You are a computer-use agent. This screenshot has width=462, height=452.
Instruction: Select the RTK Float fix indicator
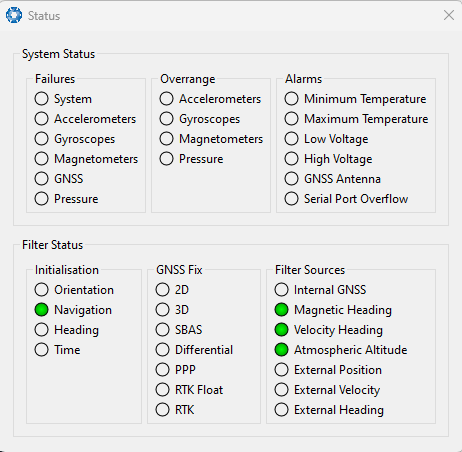pos(162,390)
